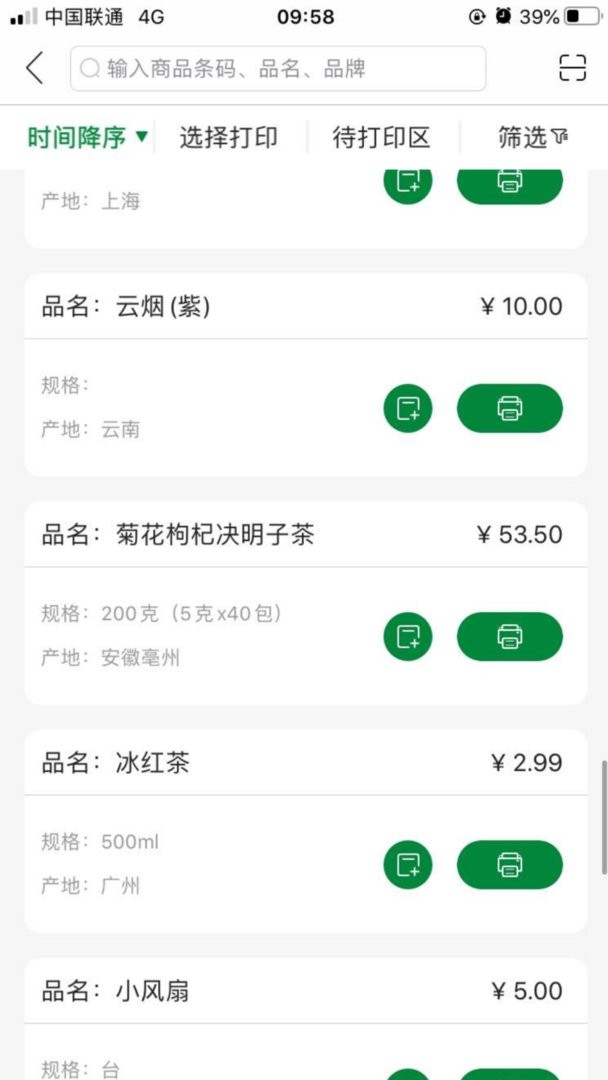Switch to the 选择打印 tab
Viewport: 608px width, 1080px height.
(x=229, y=138)
